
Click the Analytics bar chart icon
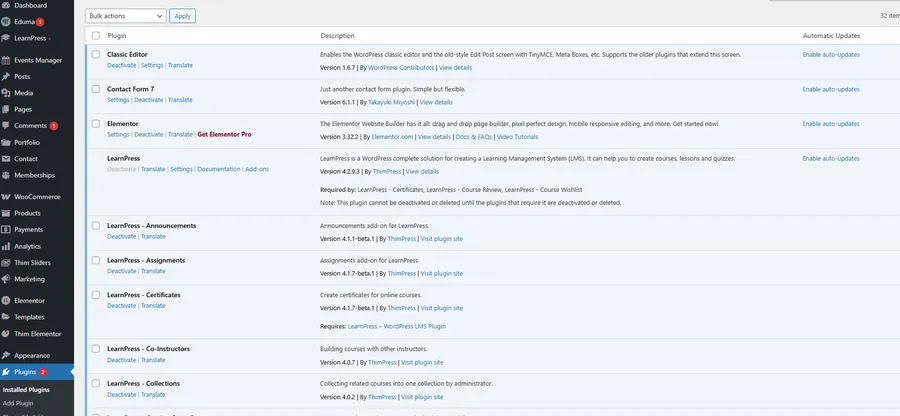tap(7, 246)
